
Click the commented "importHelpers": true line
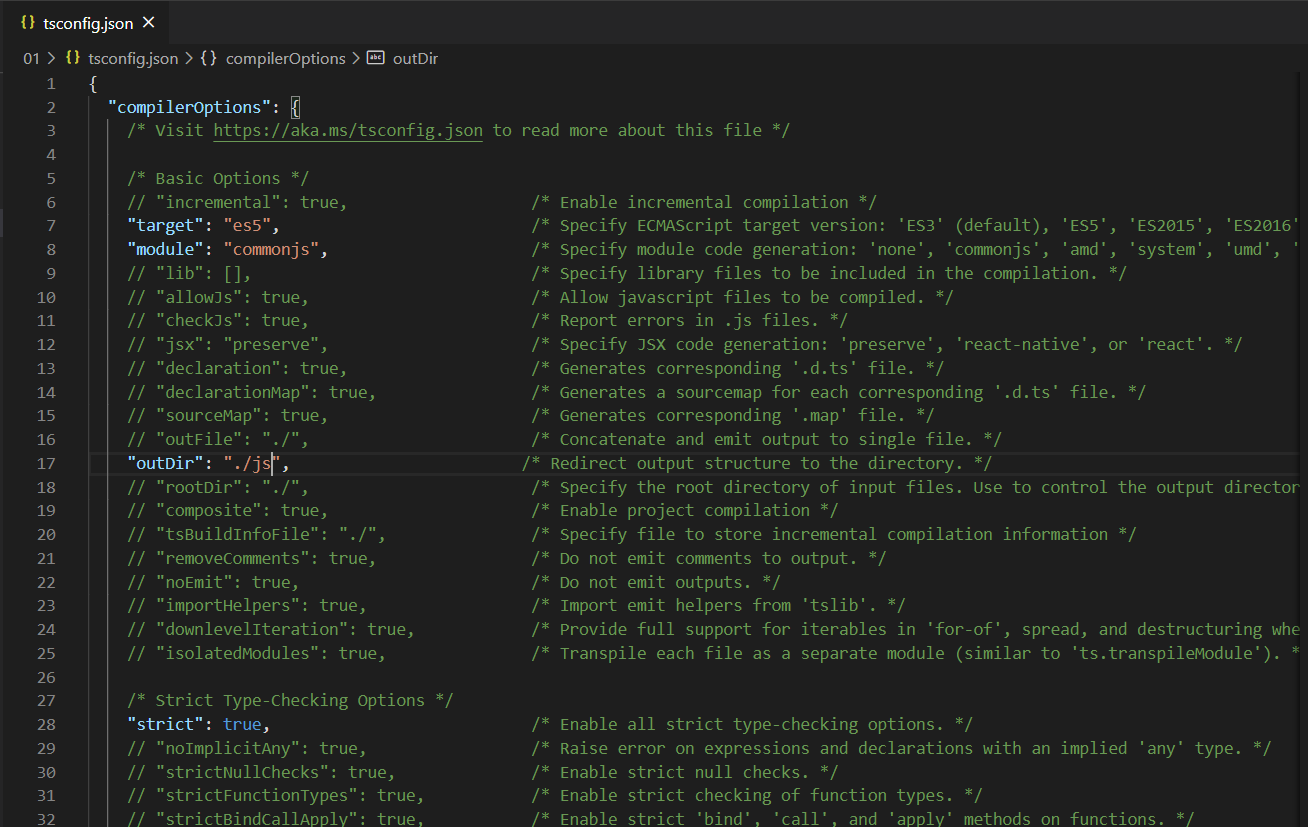pyautogui.click(x=247, y=605)
